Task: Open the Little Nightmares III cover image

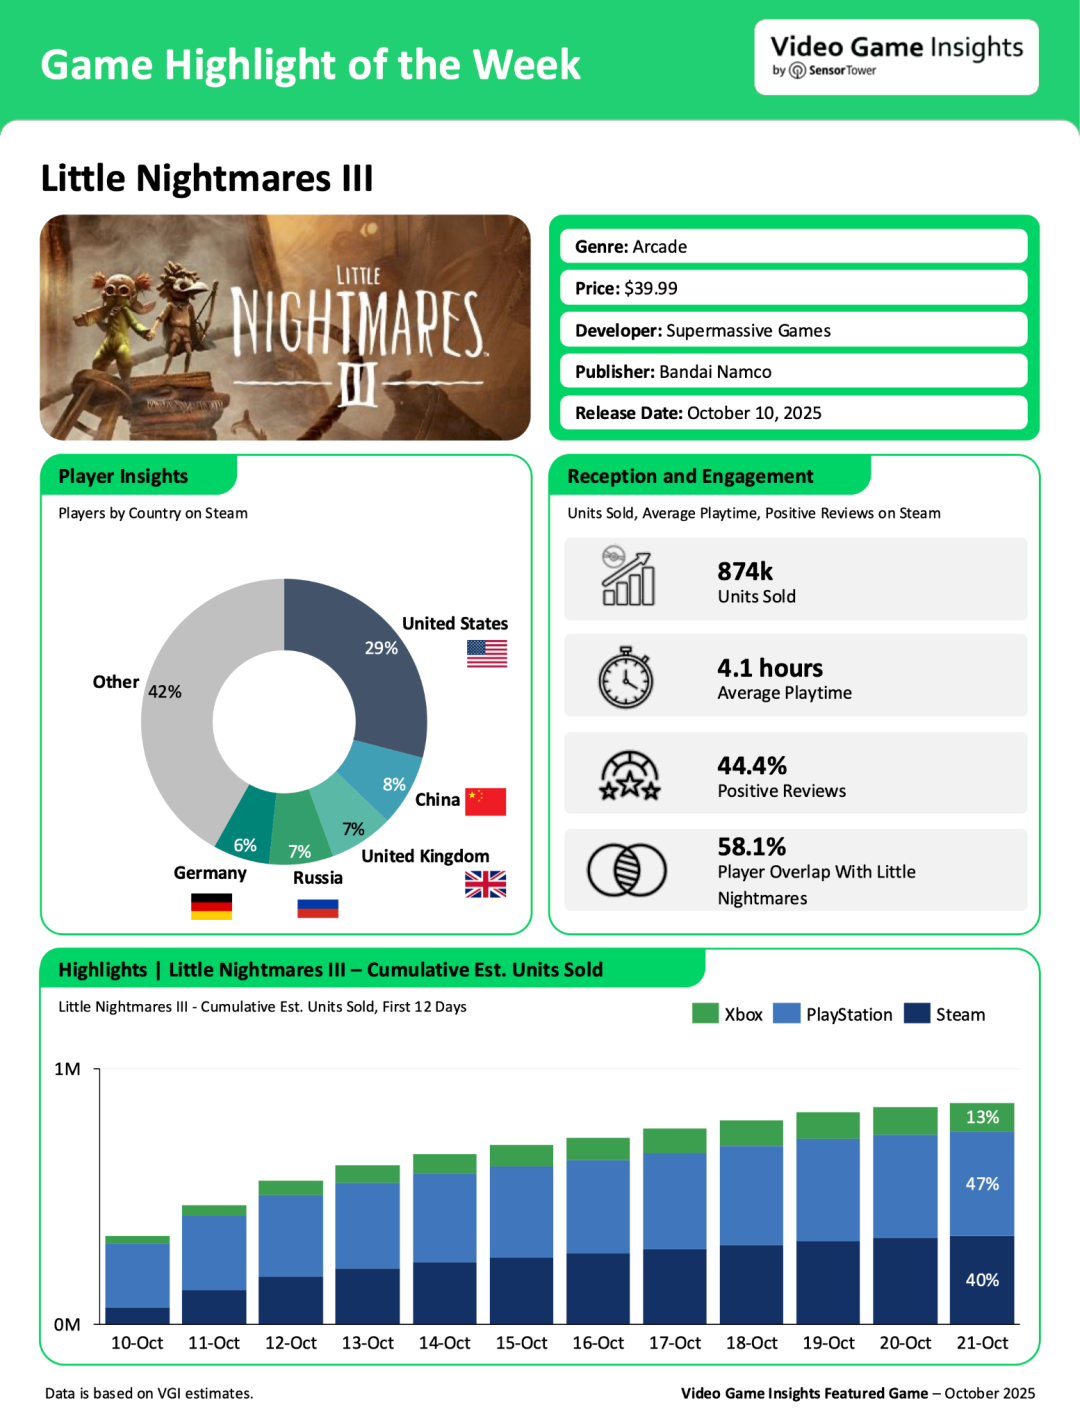Action: pyautogui.click(x=285, y=327)
